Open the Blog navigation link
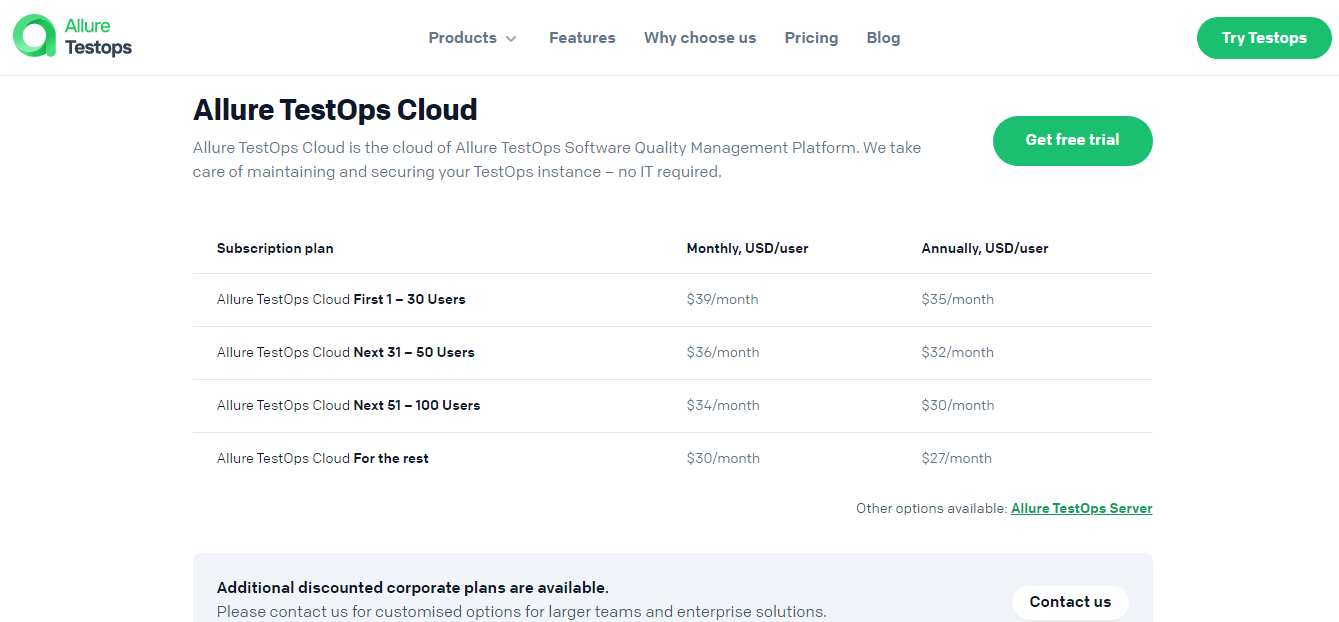Image resolution: width=1339 pixels, height=622 pixels. tap(883, 38)
